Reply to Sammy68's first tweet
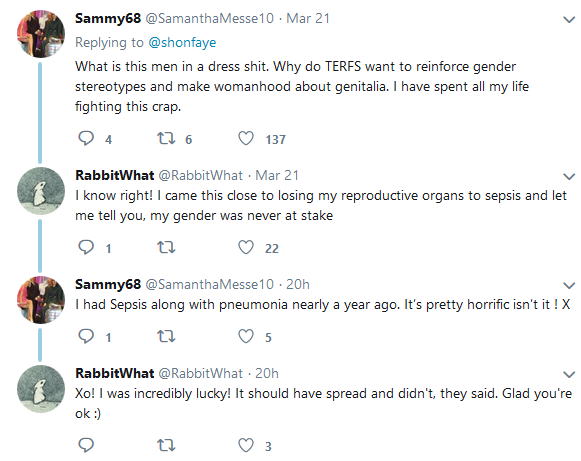This screenshot has width=581, height=461. [86, 139]
